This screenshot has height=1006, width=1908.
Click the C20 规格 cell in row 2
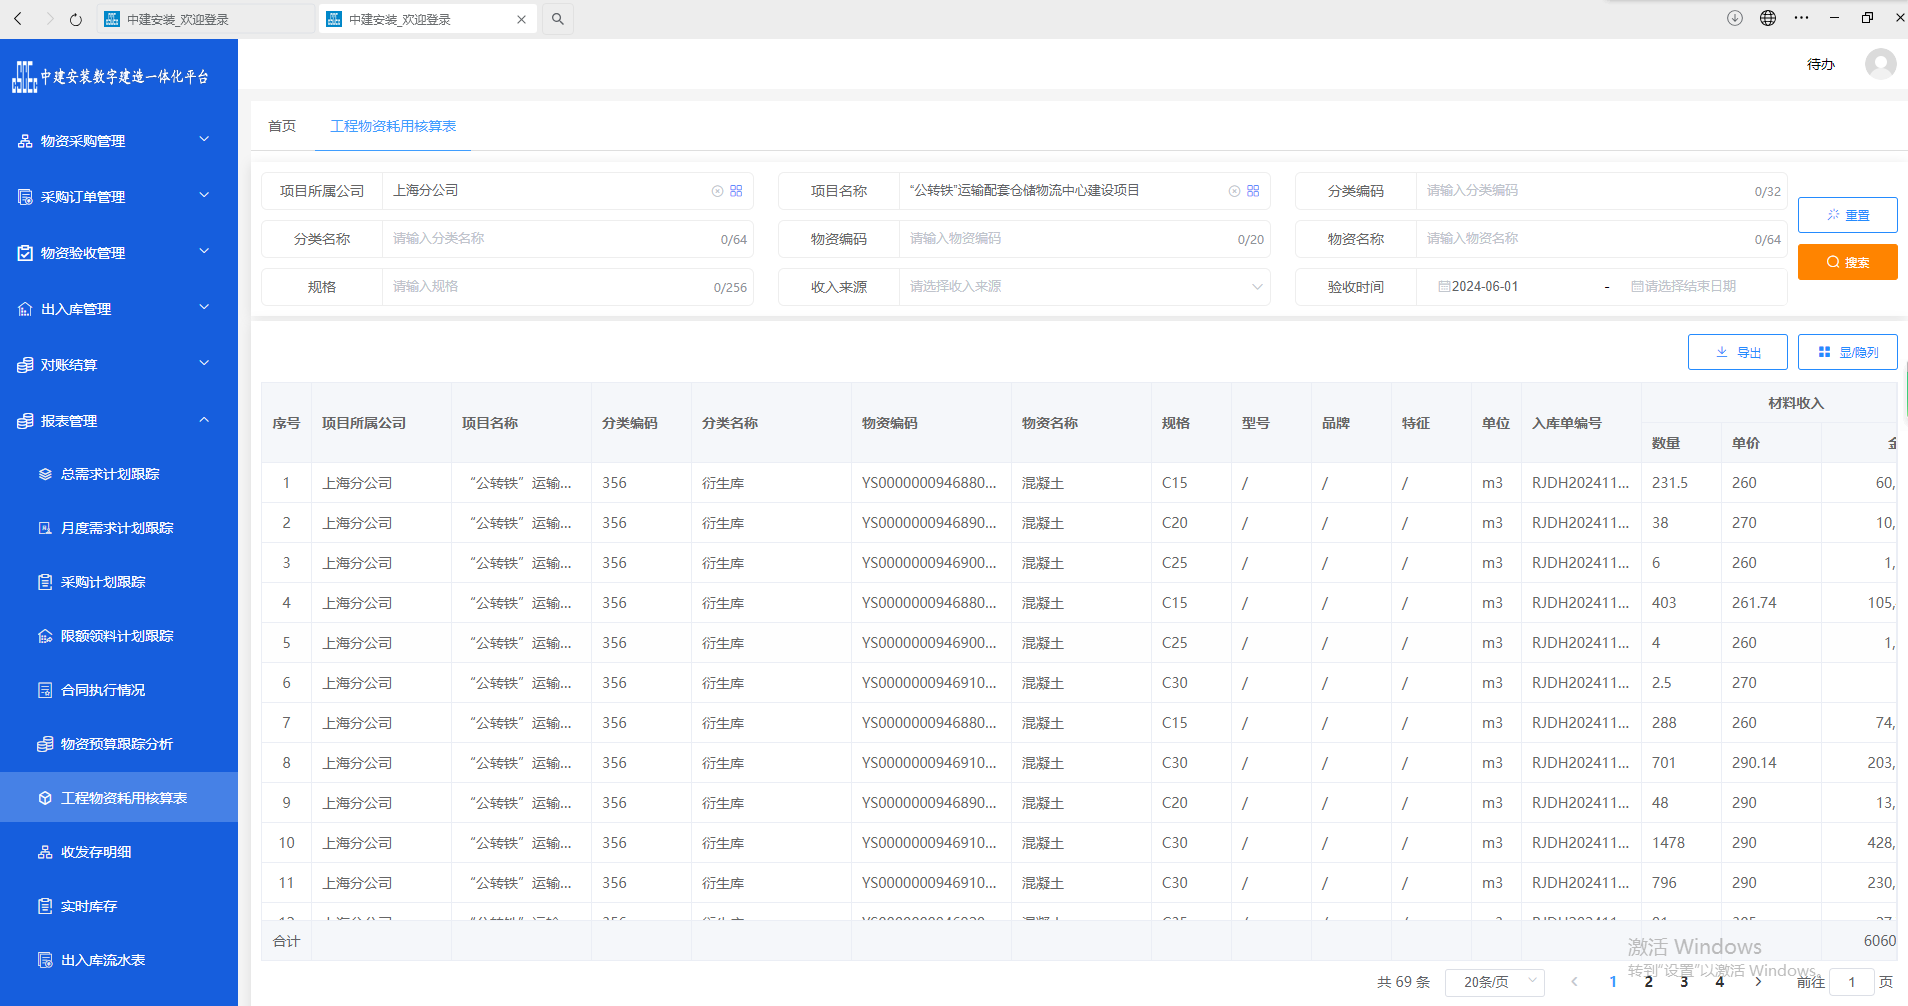[x=1175, y=523]
